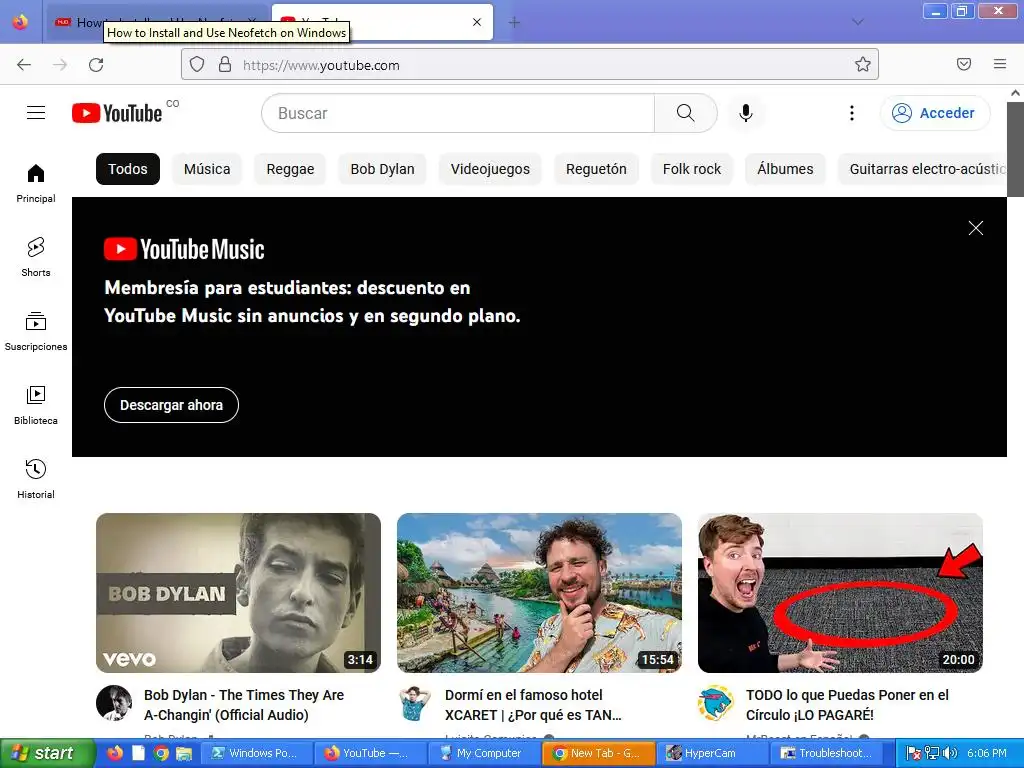The width and height of the screenshot is (1024, 768).
Task: Click the red security alert tray icon
Action: click(914, 753)
